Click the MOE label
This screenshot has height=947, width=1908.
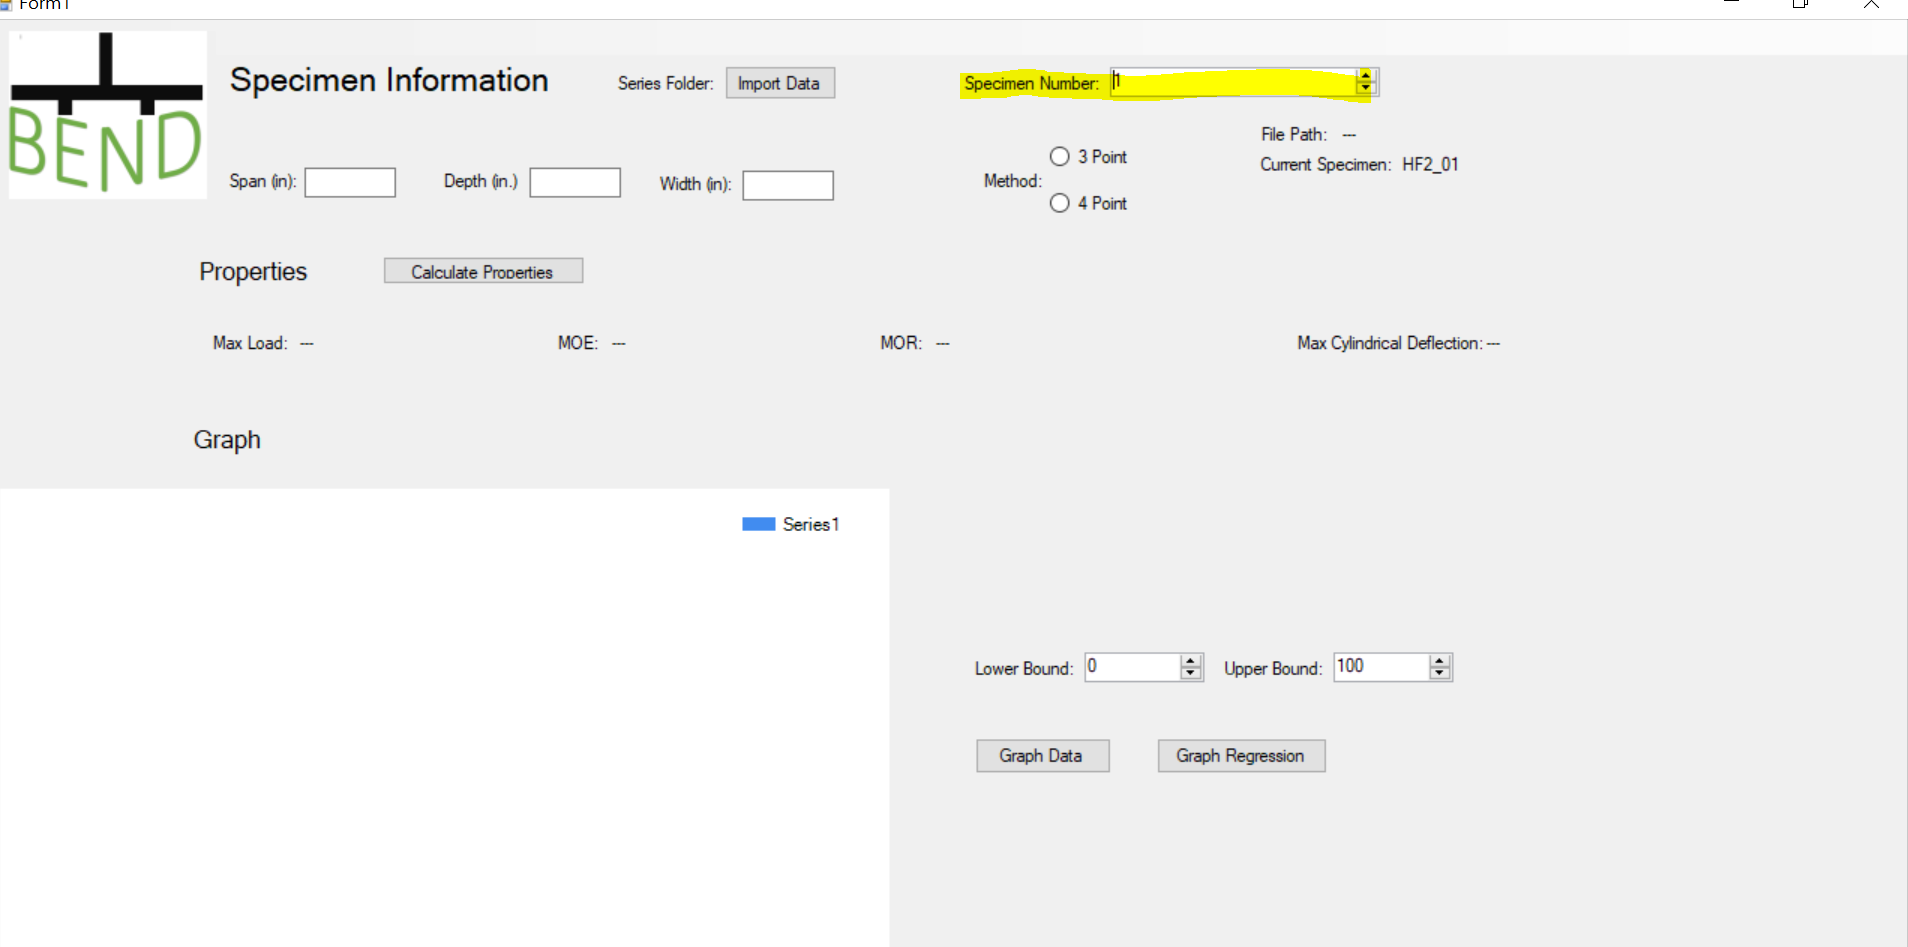(x=578, y=343)
